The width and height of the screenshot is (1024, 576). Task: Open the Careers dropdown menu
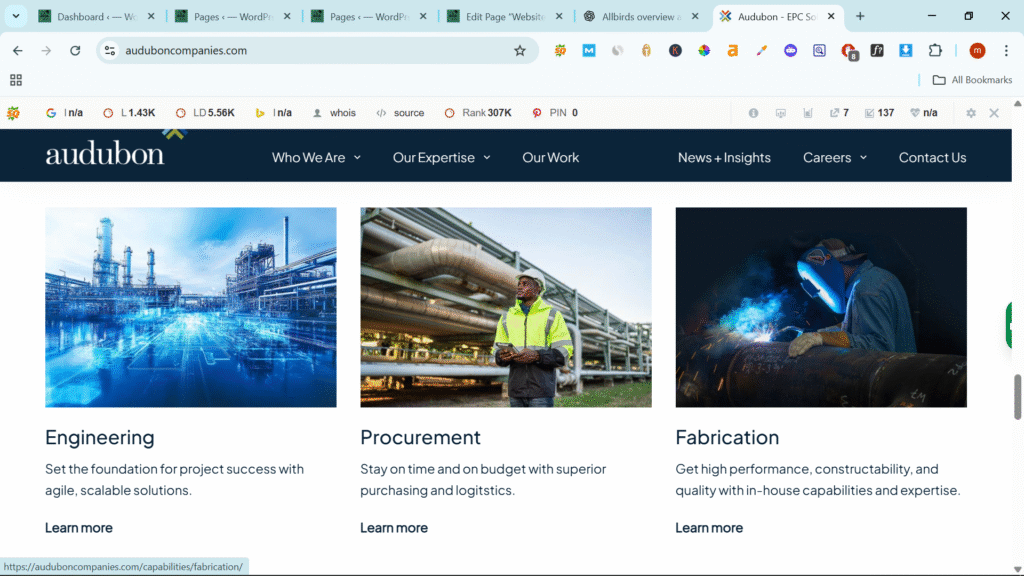point(835,157)
